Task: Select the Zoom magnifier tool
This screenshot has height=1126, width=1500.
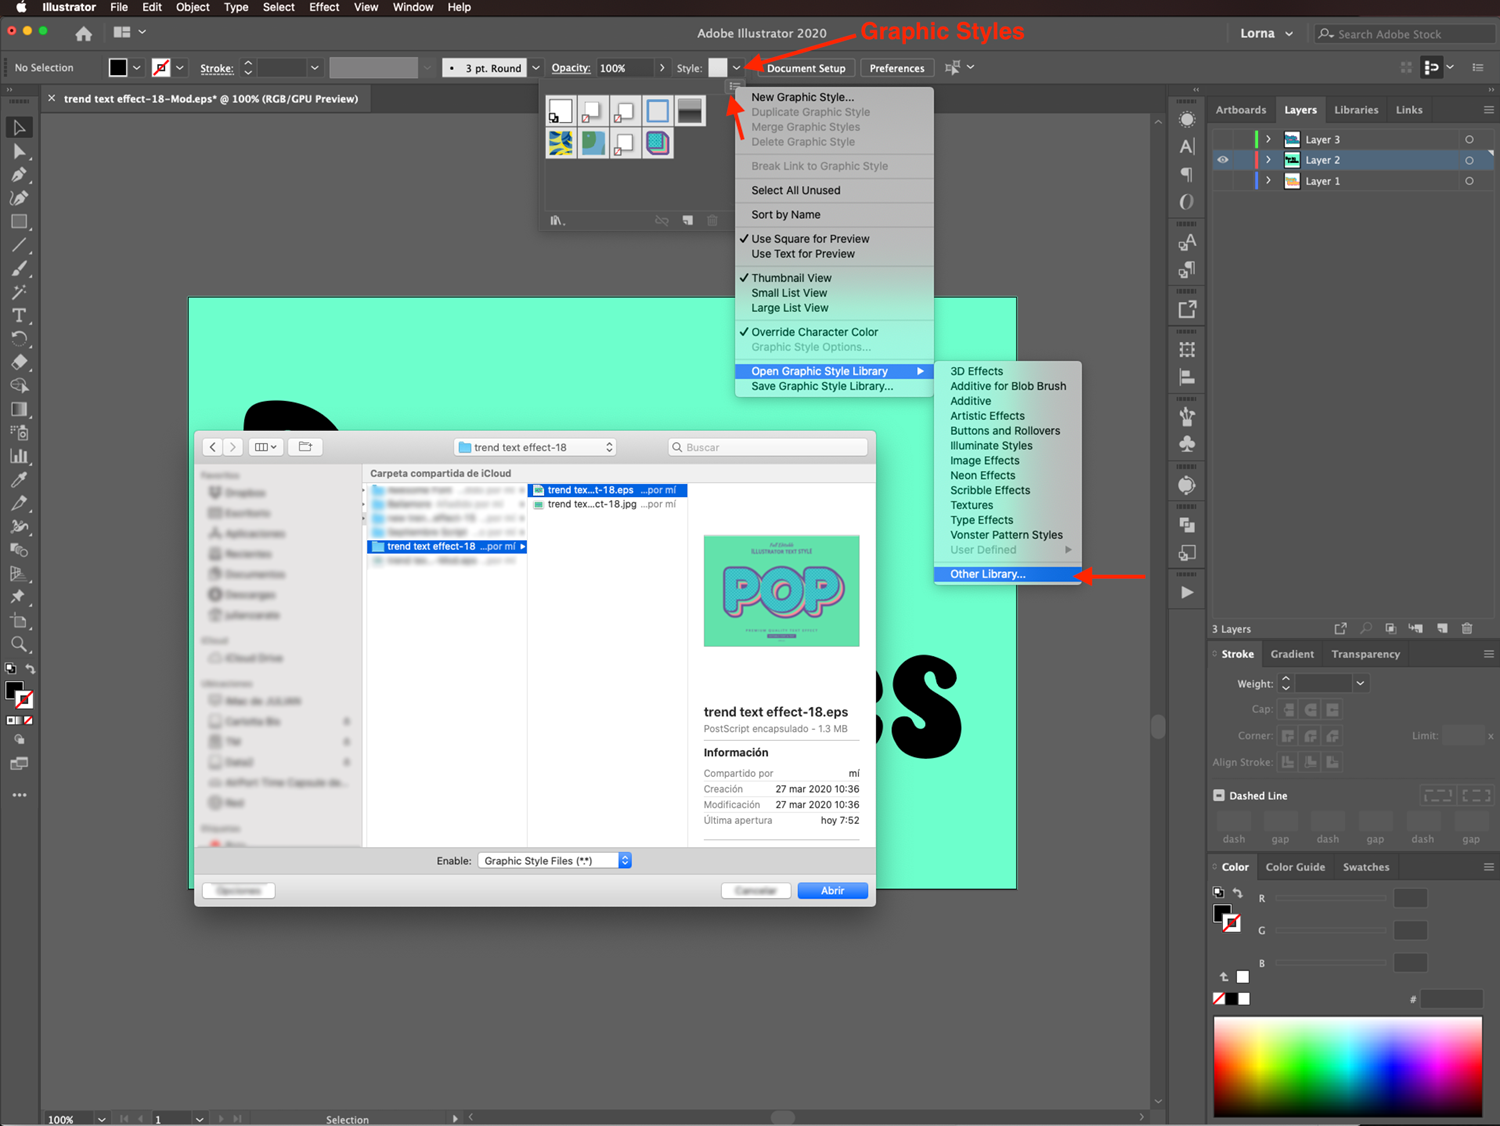Action: (x=19, y=644)
